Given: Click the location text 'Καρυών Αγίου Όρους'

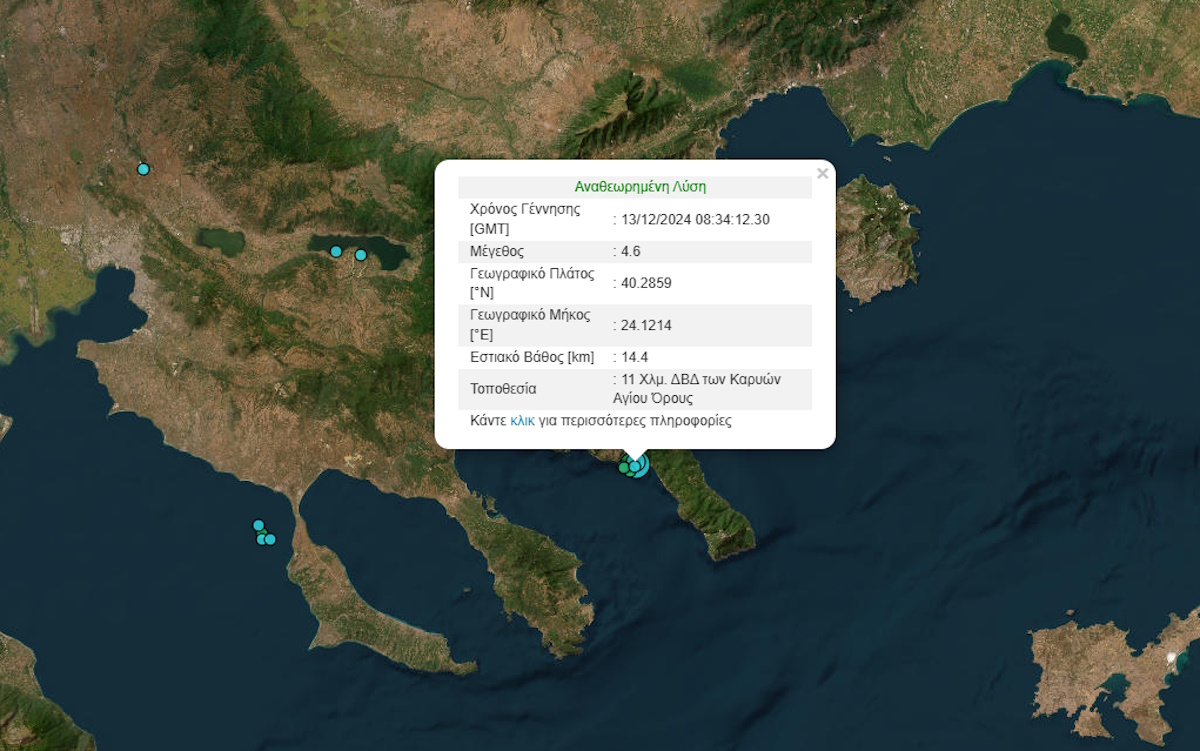Looking at the screenshot, I should (696, 390).
